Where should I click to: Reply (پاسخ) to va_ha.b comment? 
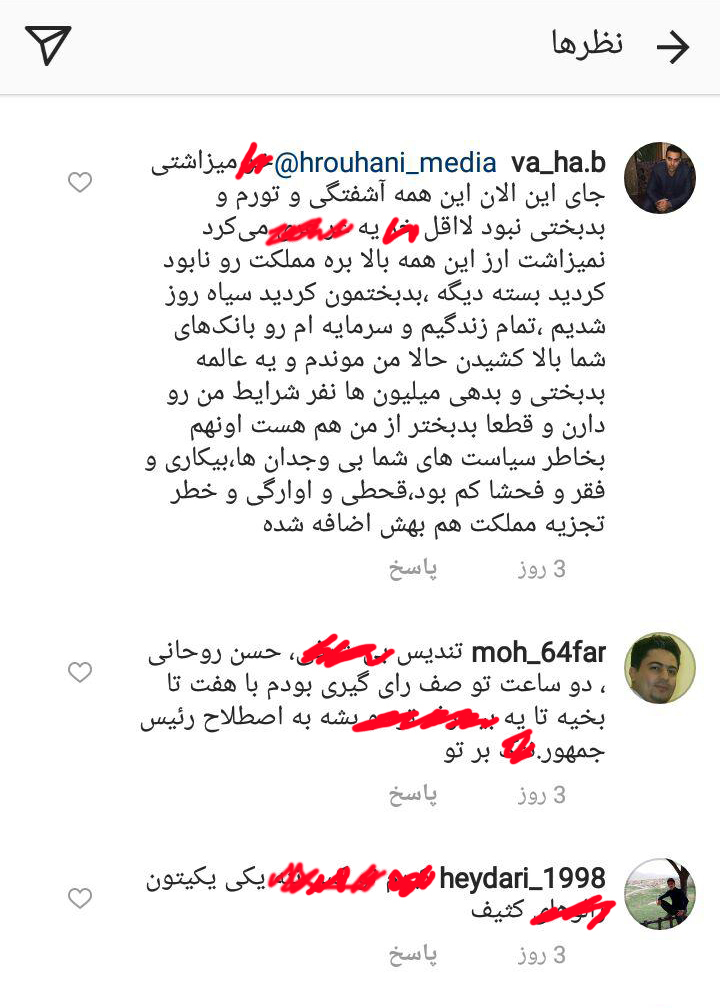point(413,569)
